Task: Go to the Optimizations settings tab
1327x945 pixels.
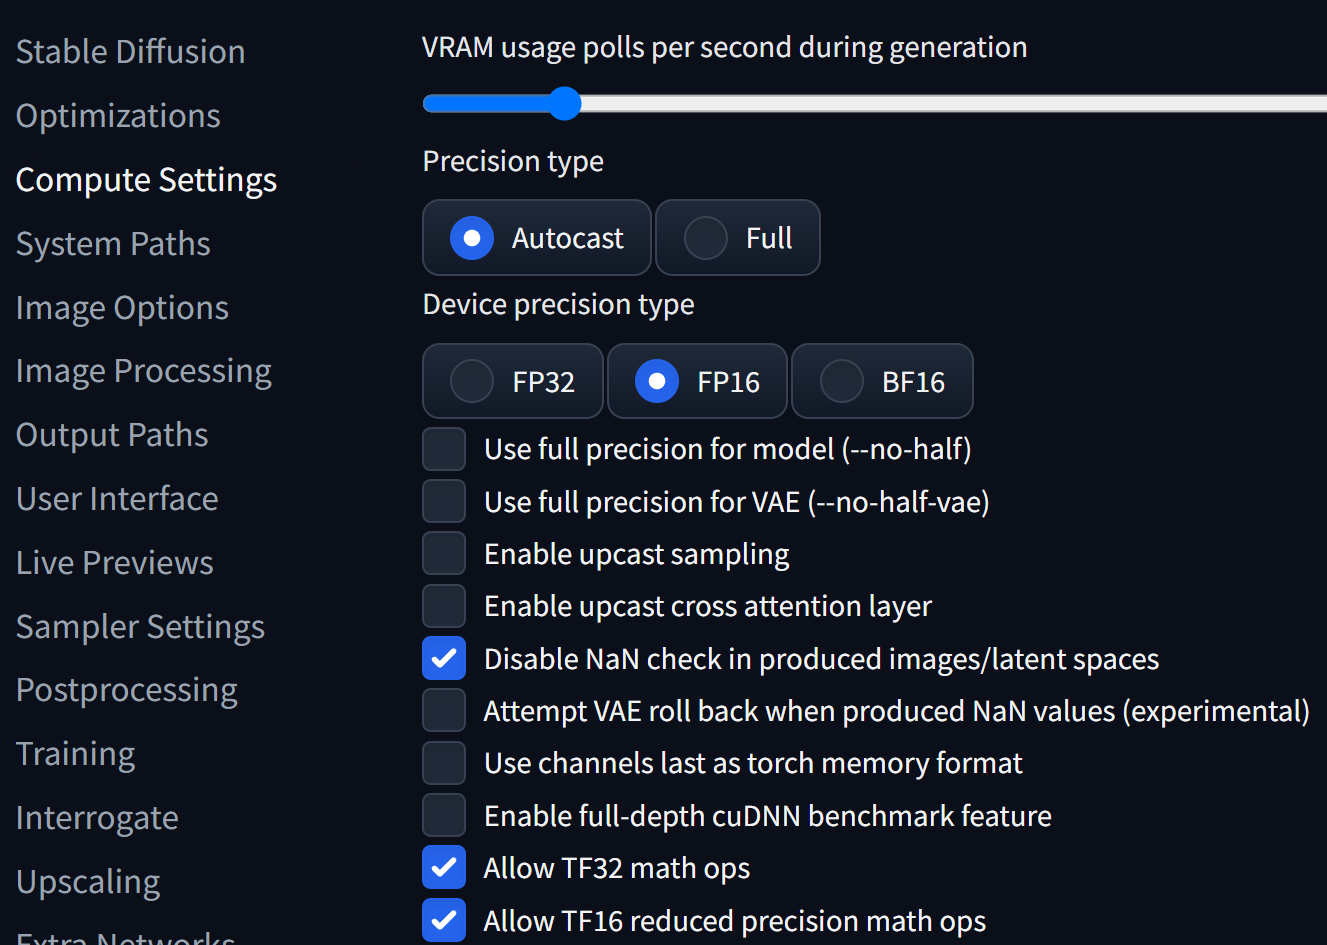Action: [x=118, y=116]
